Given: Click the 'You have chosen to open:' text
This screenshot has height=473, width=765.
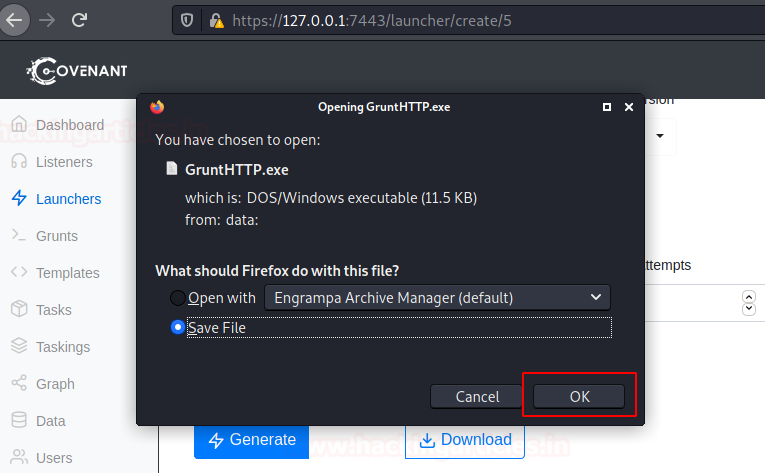Looking at the screenshot, I should [x=238, y=140].
